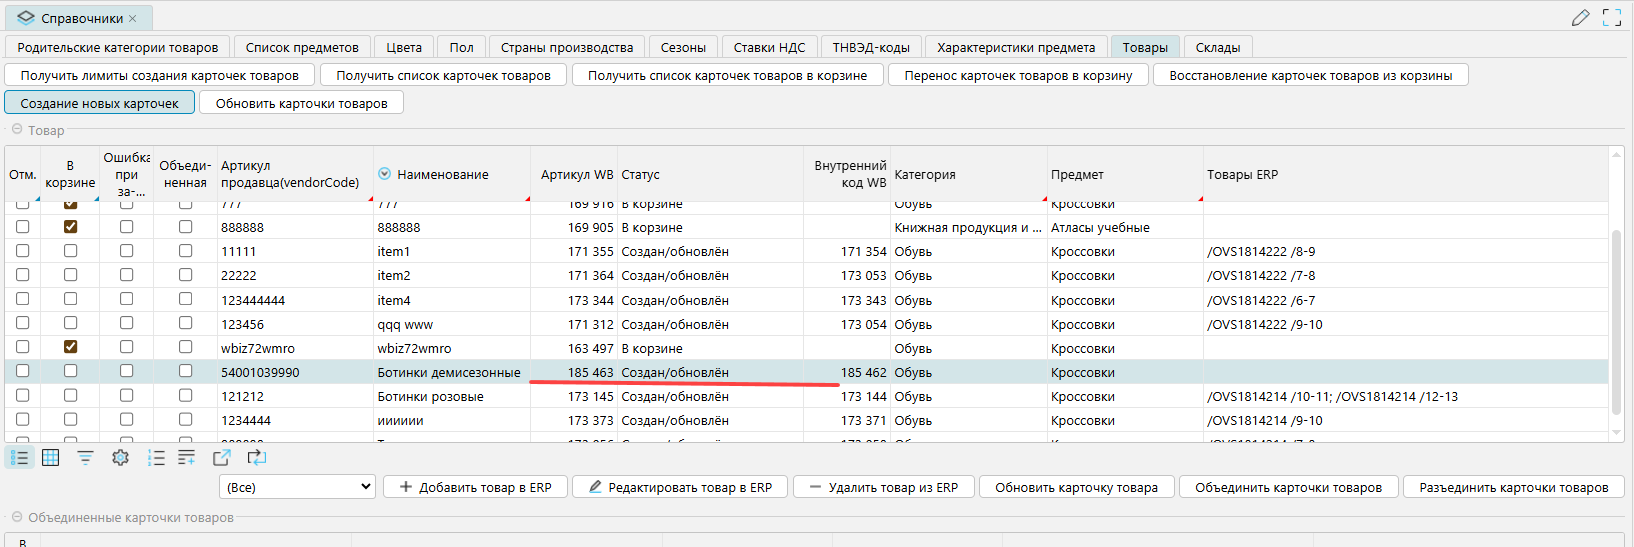
Task: Click the add-row lines-with-plus icon
Action: point(187,458)
